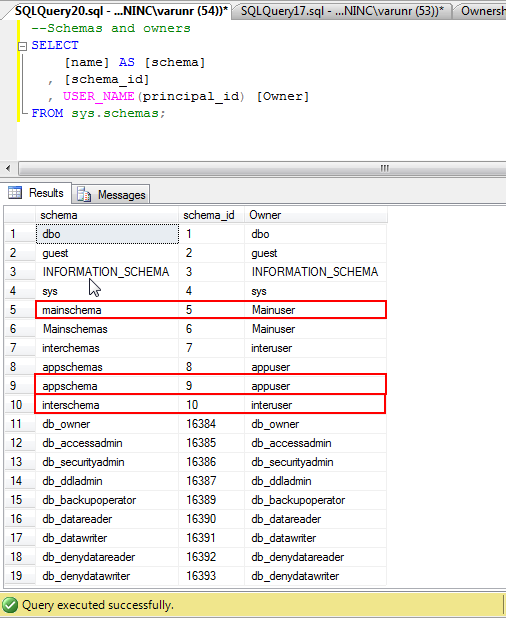The height and width of the screenshot is (618, 506).
Task: Click the horizontal scrollbar thumb grip
Action: pos(385,168)
